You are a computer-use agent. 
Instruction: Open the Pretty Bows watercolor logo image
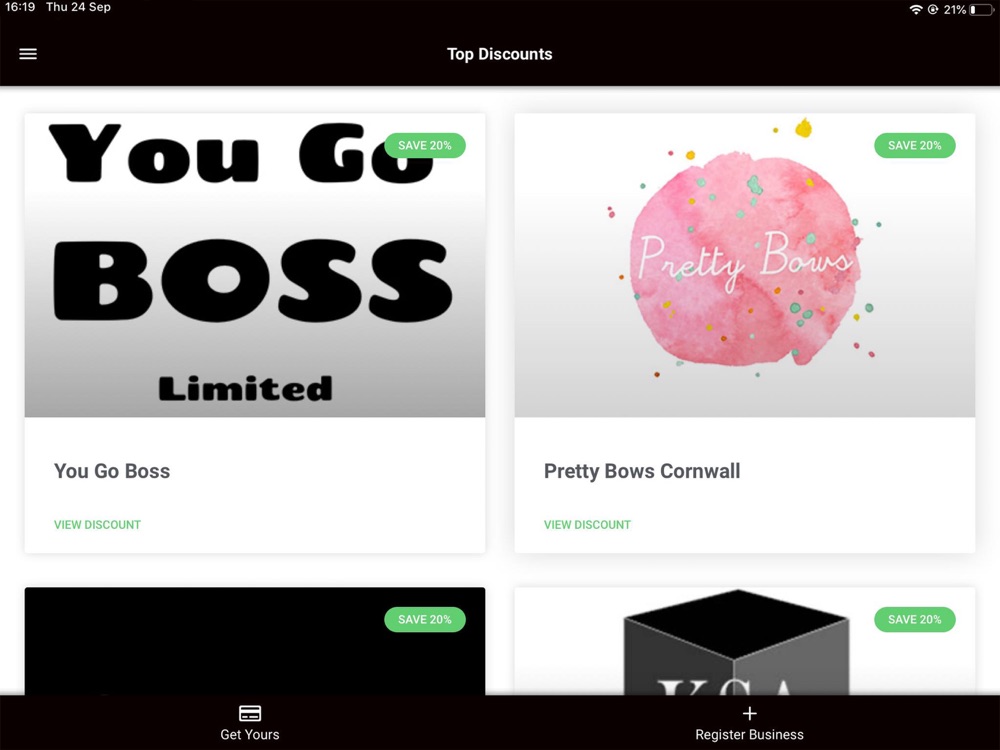click(744, 265)
